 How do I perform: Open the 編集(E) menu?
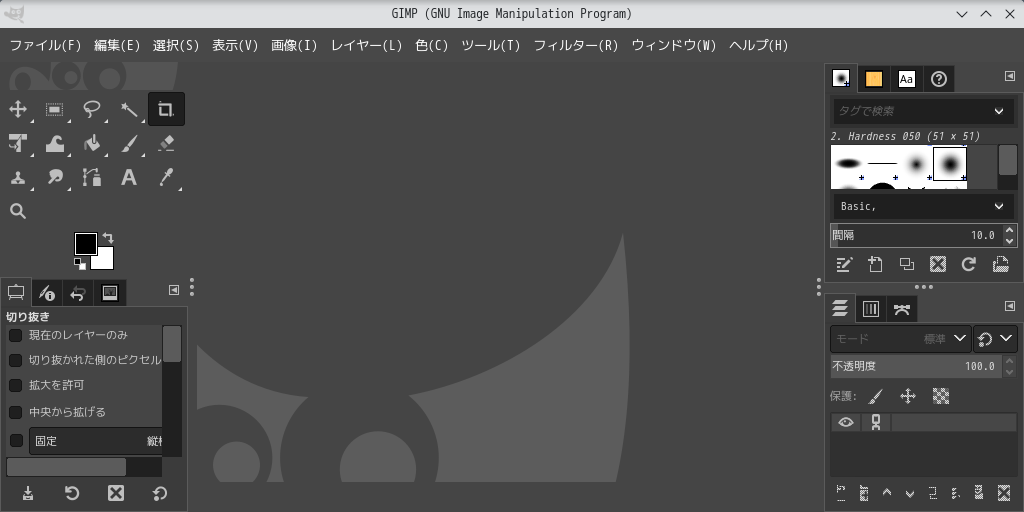click(x=118, y=46)
